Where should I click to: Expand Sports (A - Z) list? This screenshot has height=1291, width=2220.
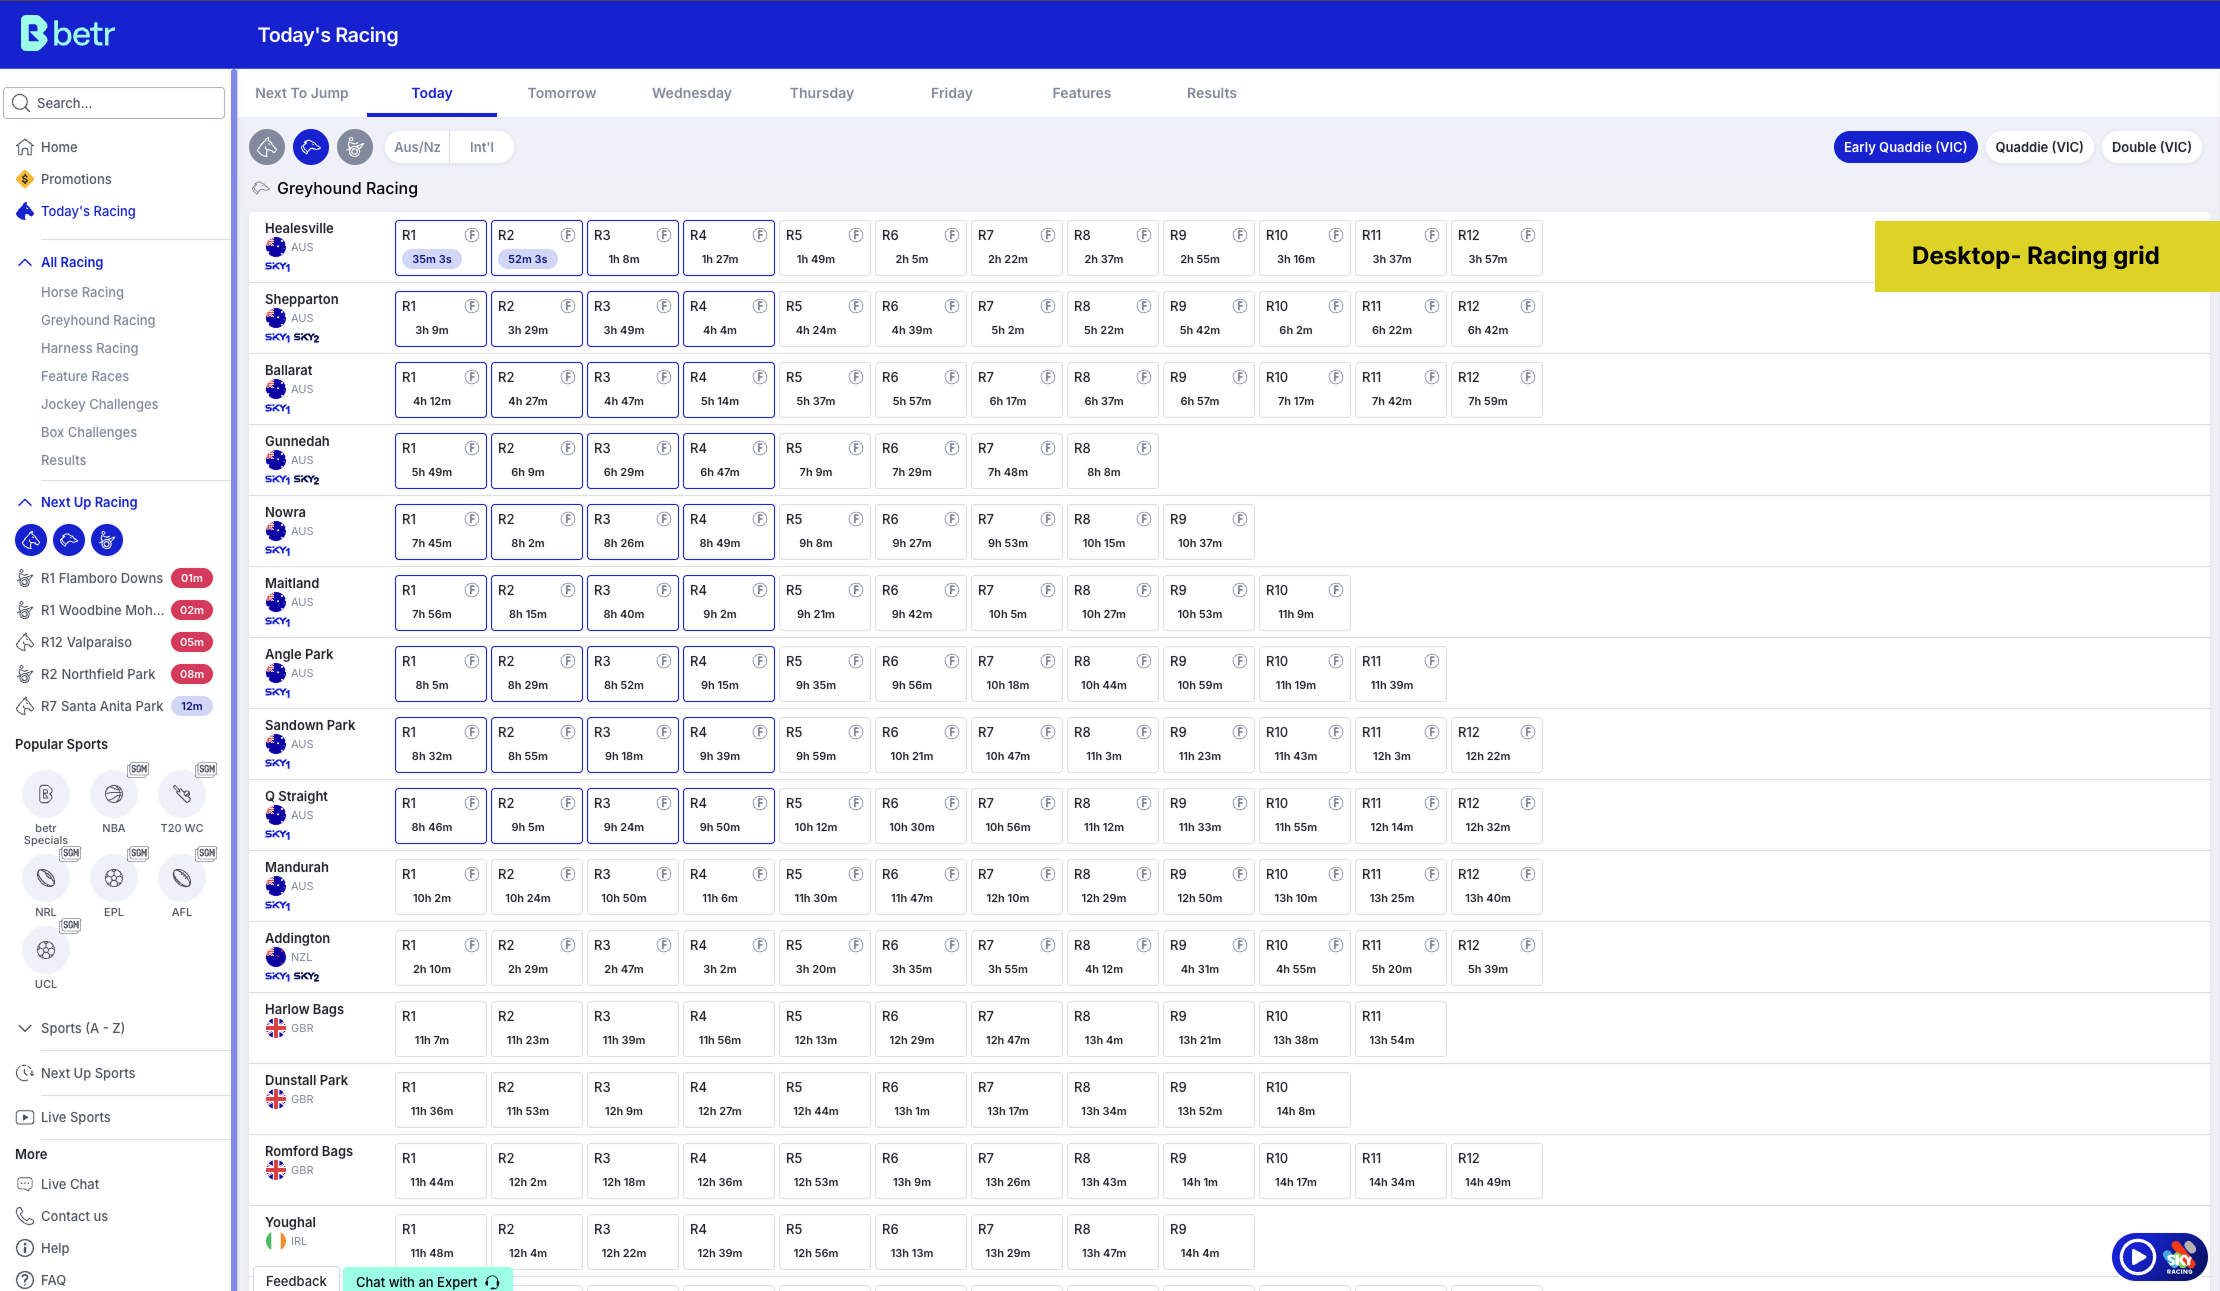coord(82,1028)
